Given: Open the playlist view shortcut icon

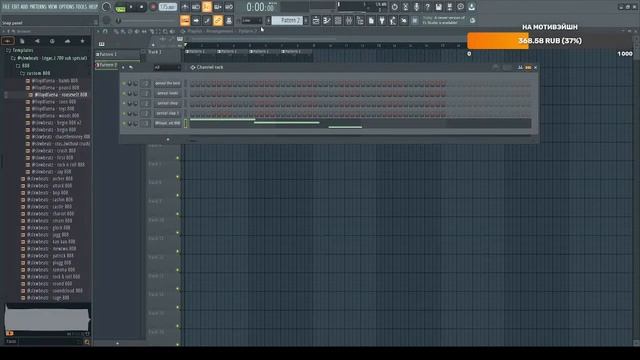Looking at the screenshot, I should click(x=316, y=20).
